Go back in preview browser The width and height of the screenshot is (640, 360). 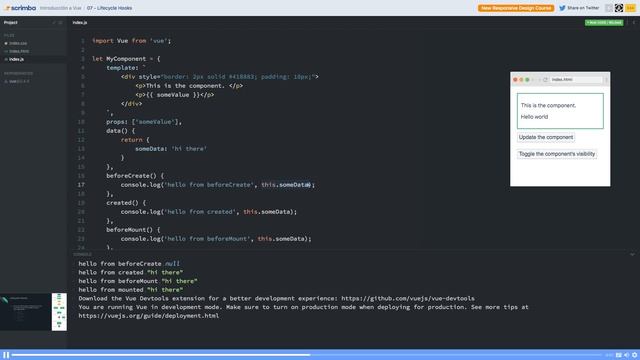(533, 80)
